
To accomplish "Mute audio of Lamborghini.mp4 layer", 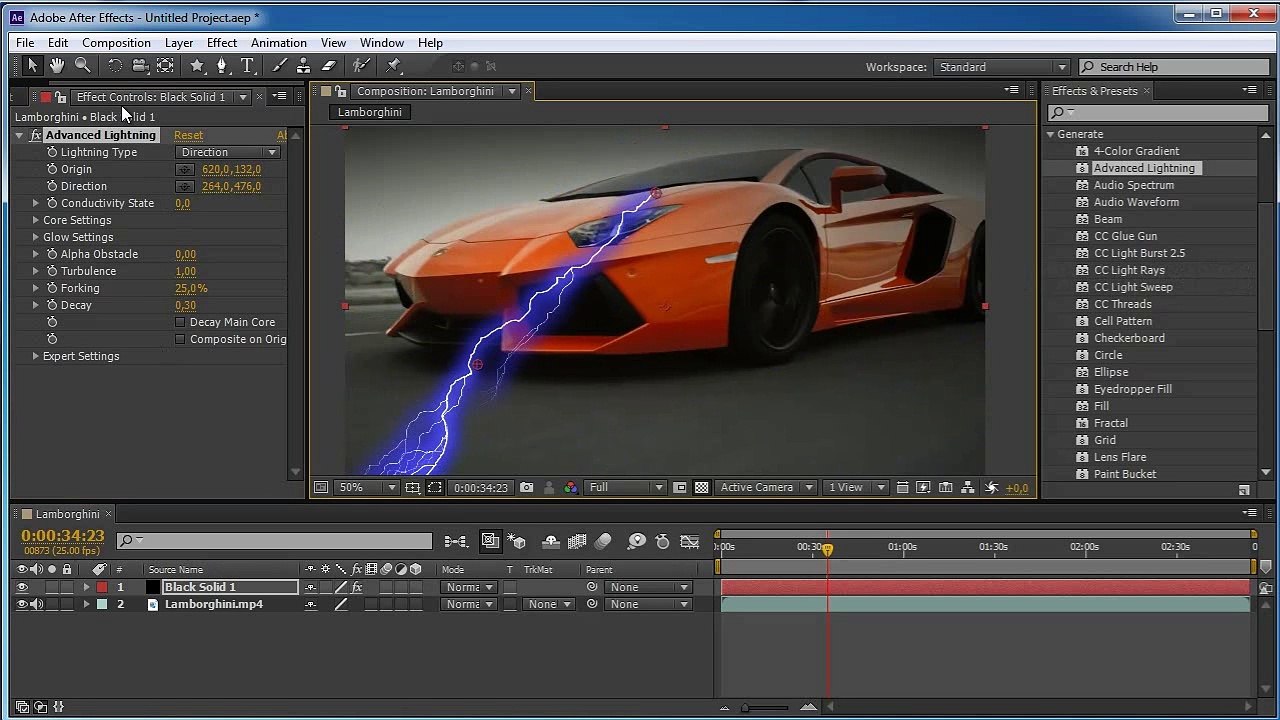I will [x=37, y=605].
